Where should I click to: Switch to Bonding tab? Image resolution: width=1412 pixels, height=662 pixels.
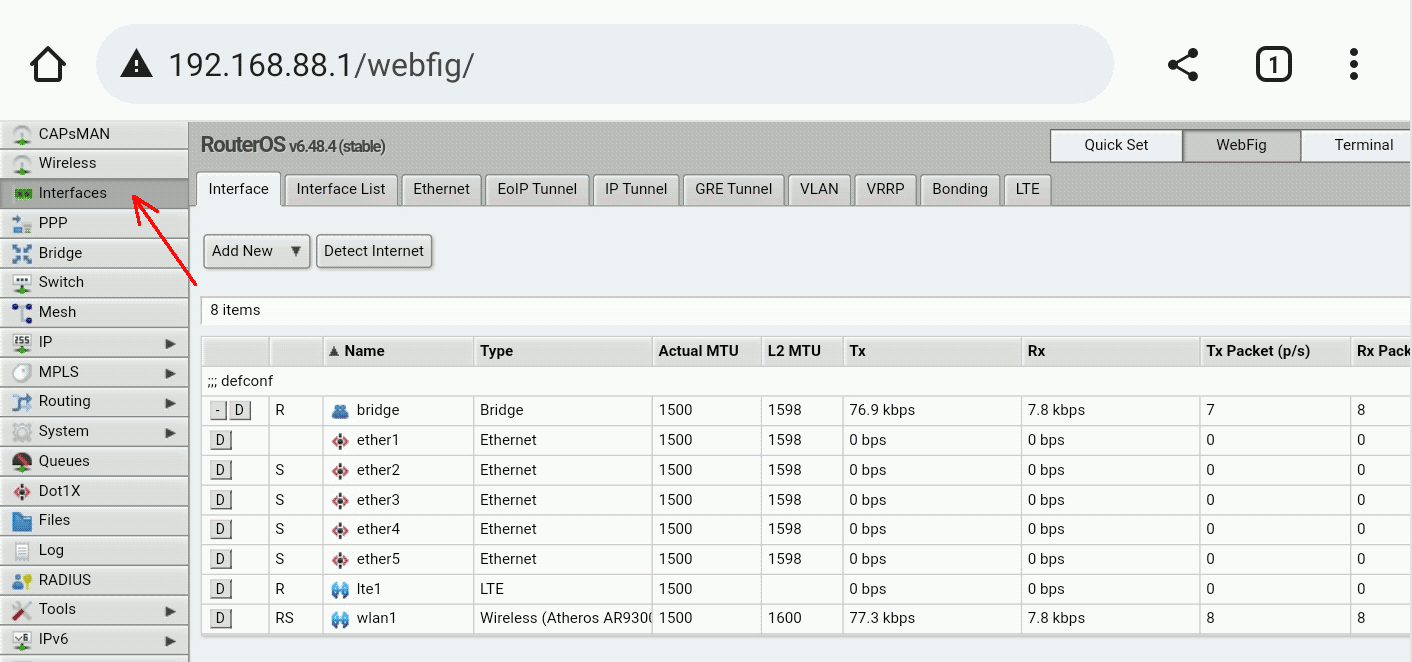960,189
